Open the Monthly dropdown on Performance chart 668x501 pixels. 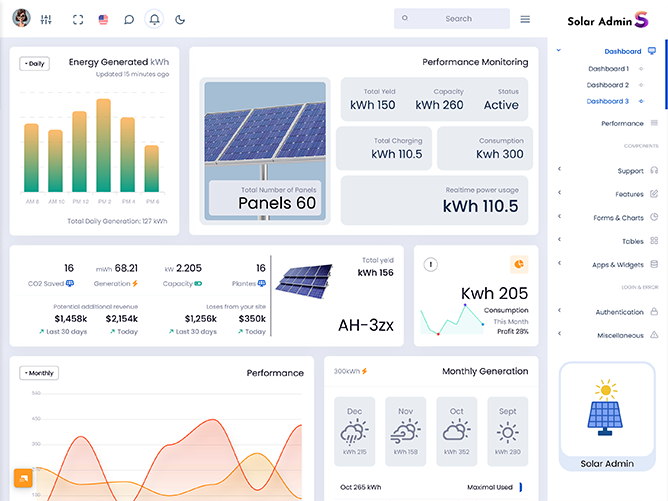[x=39, y=373]
